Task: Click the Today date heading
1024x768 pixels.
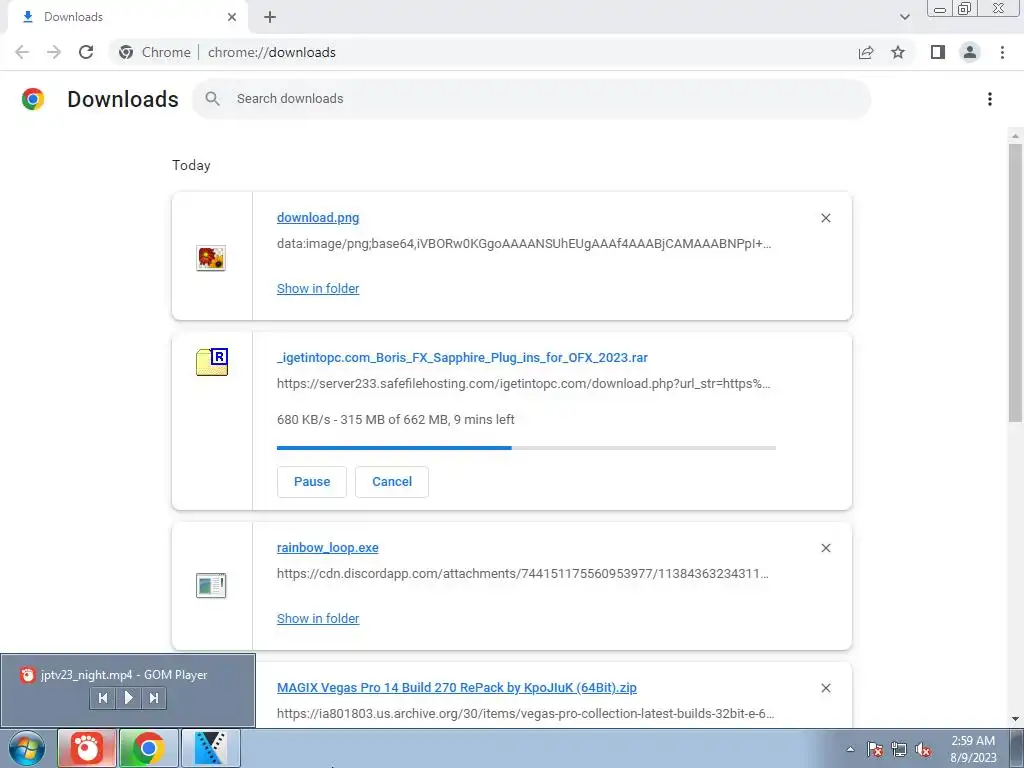Action: pyautogui.click(x=191, y=165)
